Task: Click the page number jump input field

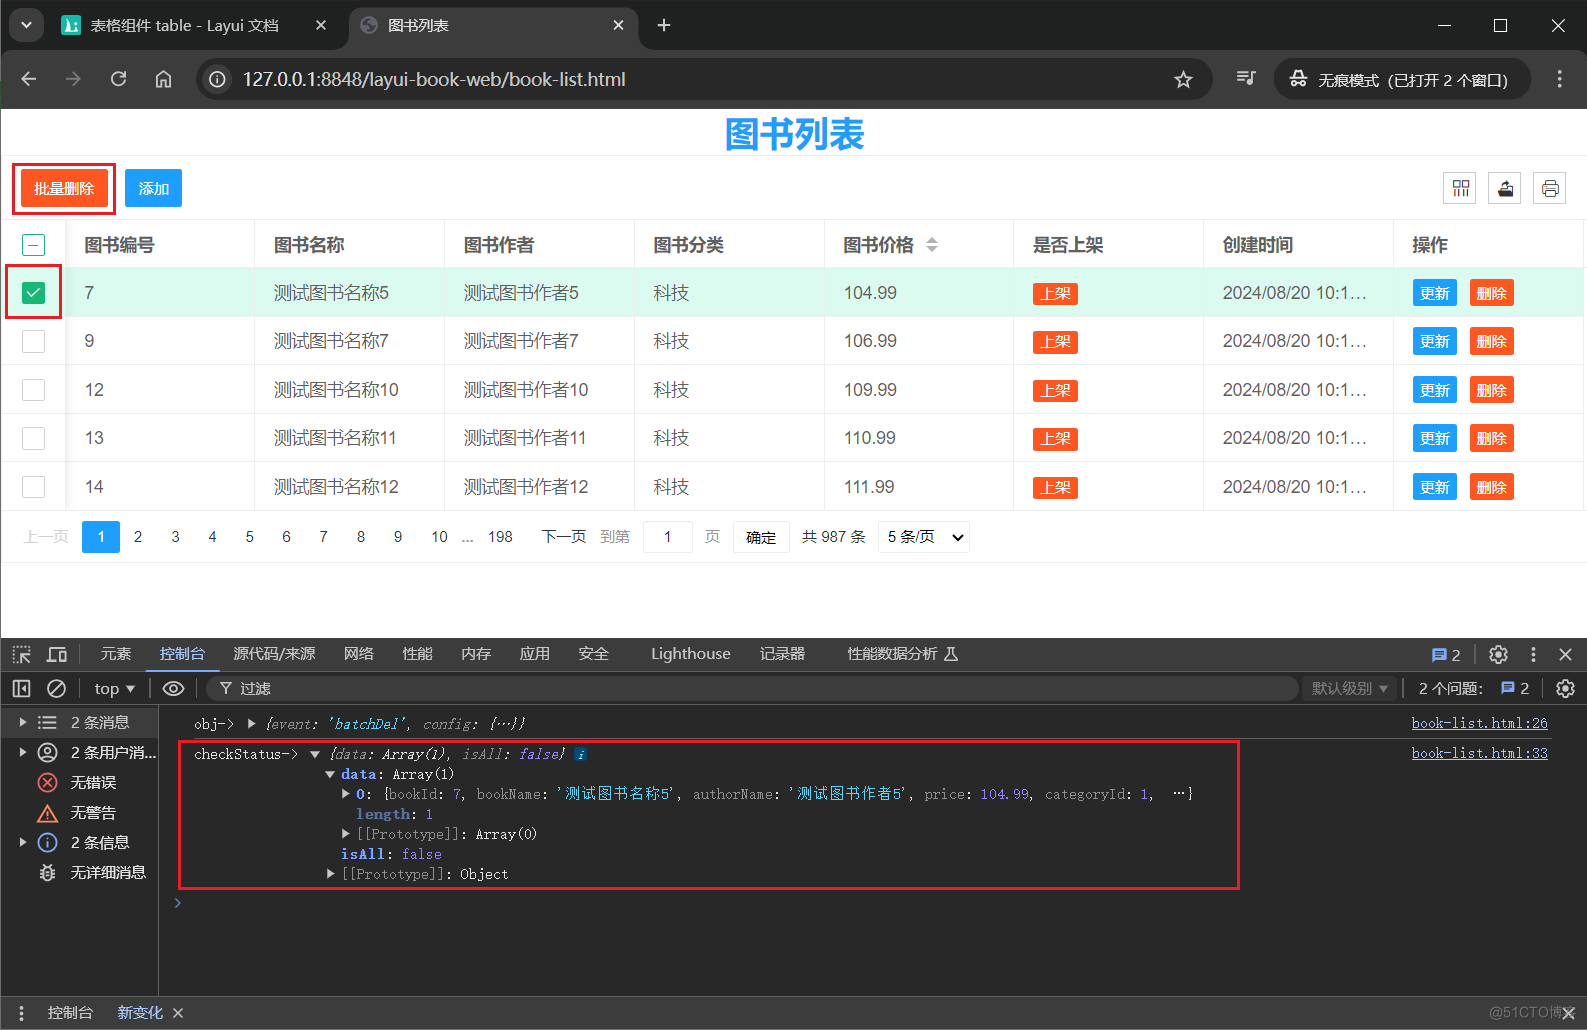Action: click(x=668, y=537)
